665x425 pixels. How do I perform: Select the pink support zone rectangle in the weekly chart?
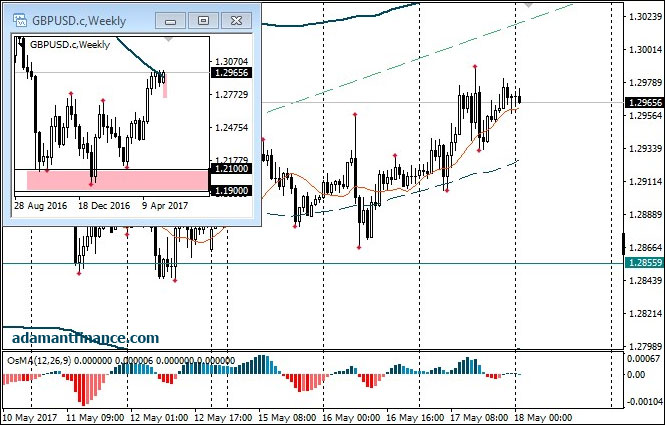(x=117, y=180)
